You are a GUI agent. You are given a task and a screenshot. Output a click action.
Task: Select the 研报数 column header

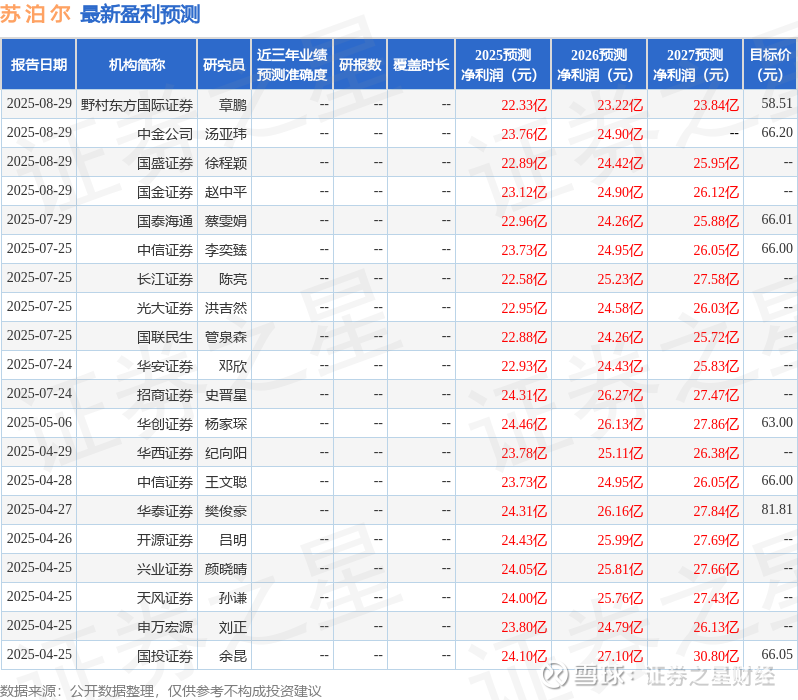click(360, 65)
